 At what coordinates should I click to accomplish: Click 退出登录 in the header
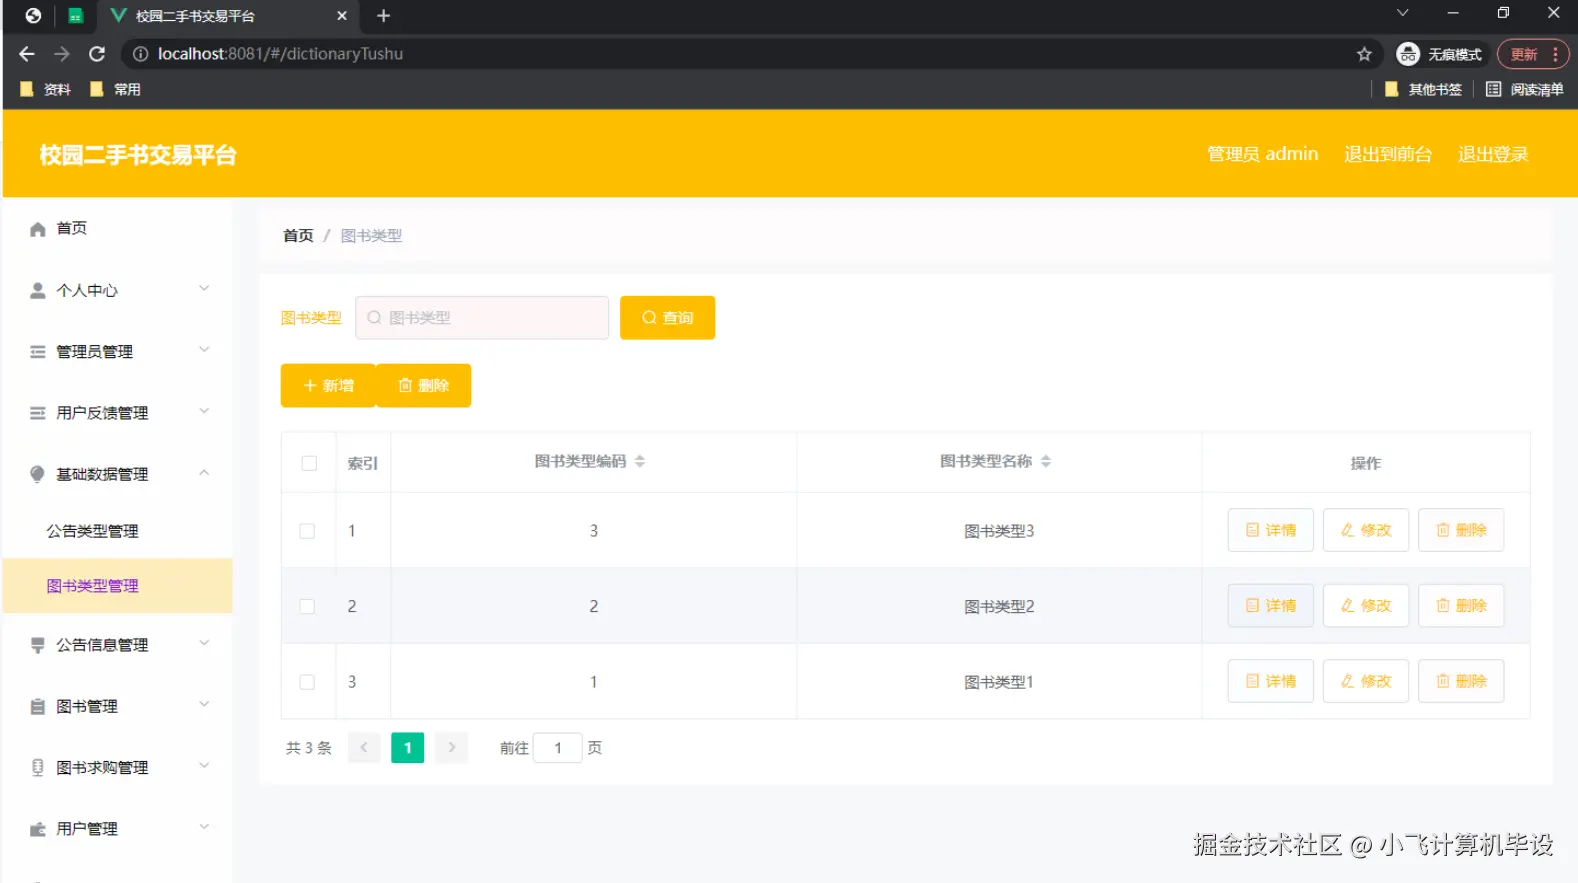click(1493, 154)
